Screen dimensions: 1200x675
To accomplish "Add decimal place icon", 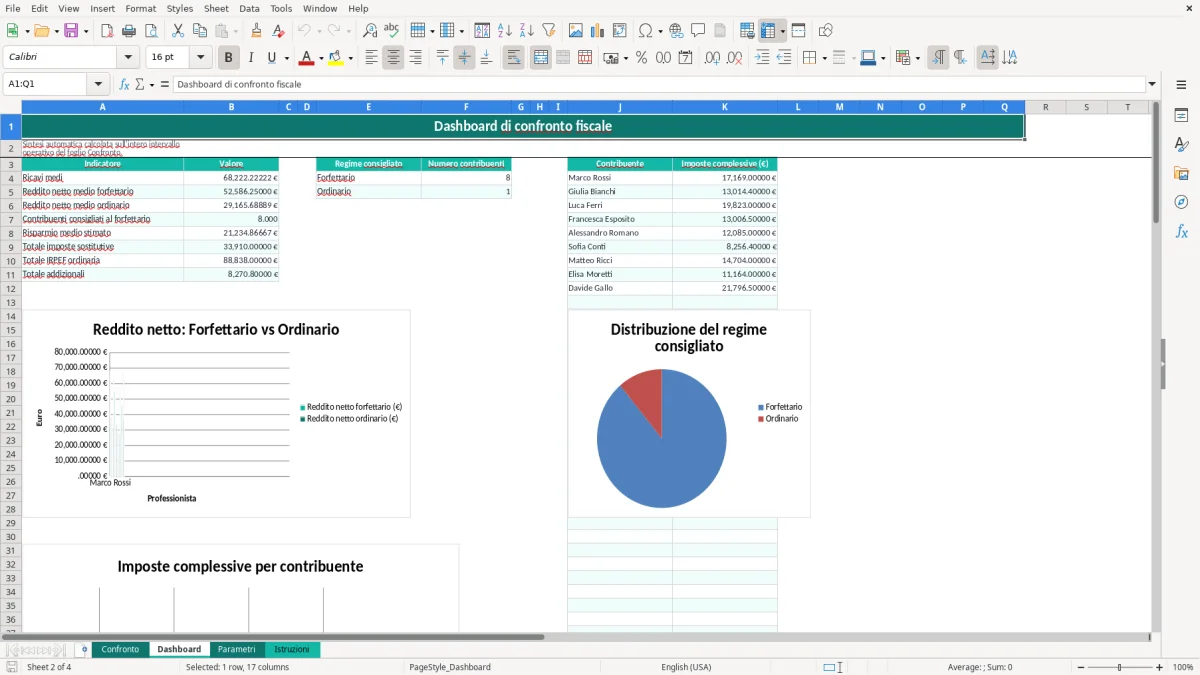I will point(714,58).
